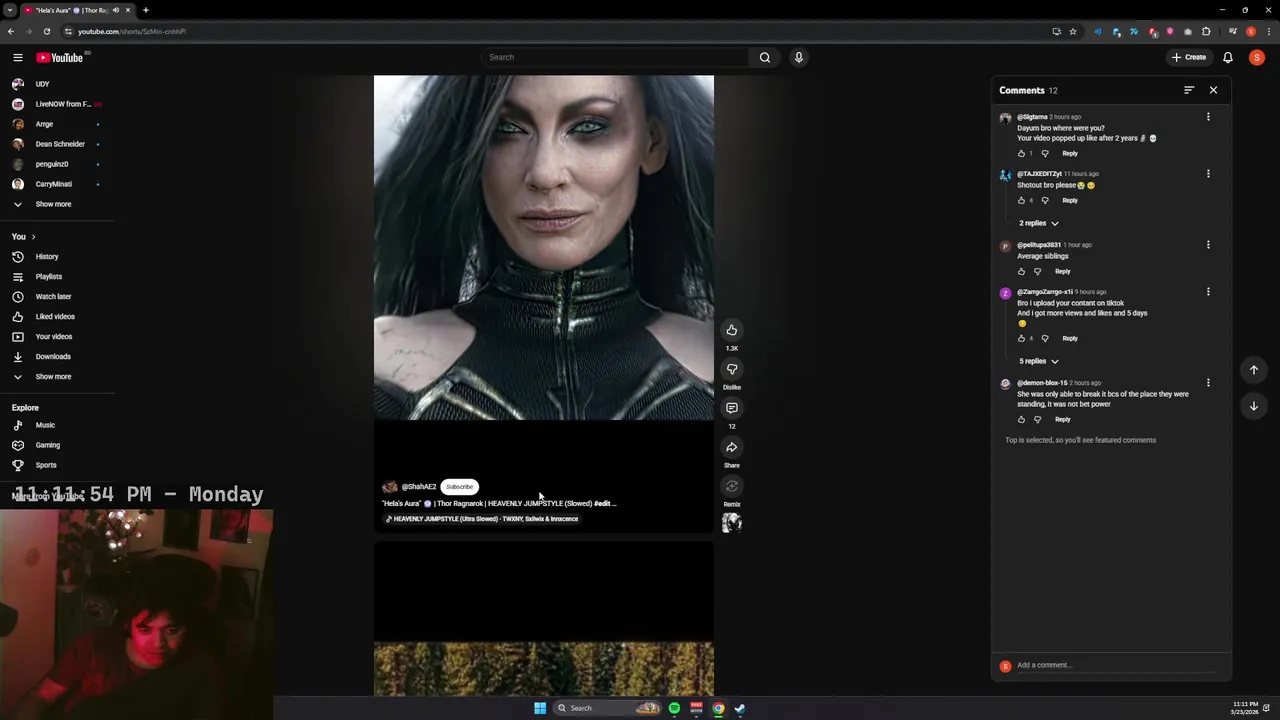Image resolution: width=1280 pixels, height=720 pixels.
Task: Close the Comments panel
Action: [1213, 90]
